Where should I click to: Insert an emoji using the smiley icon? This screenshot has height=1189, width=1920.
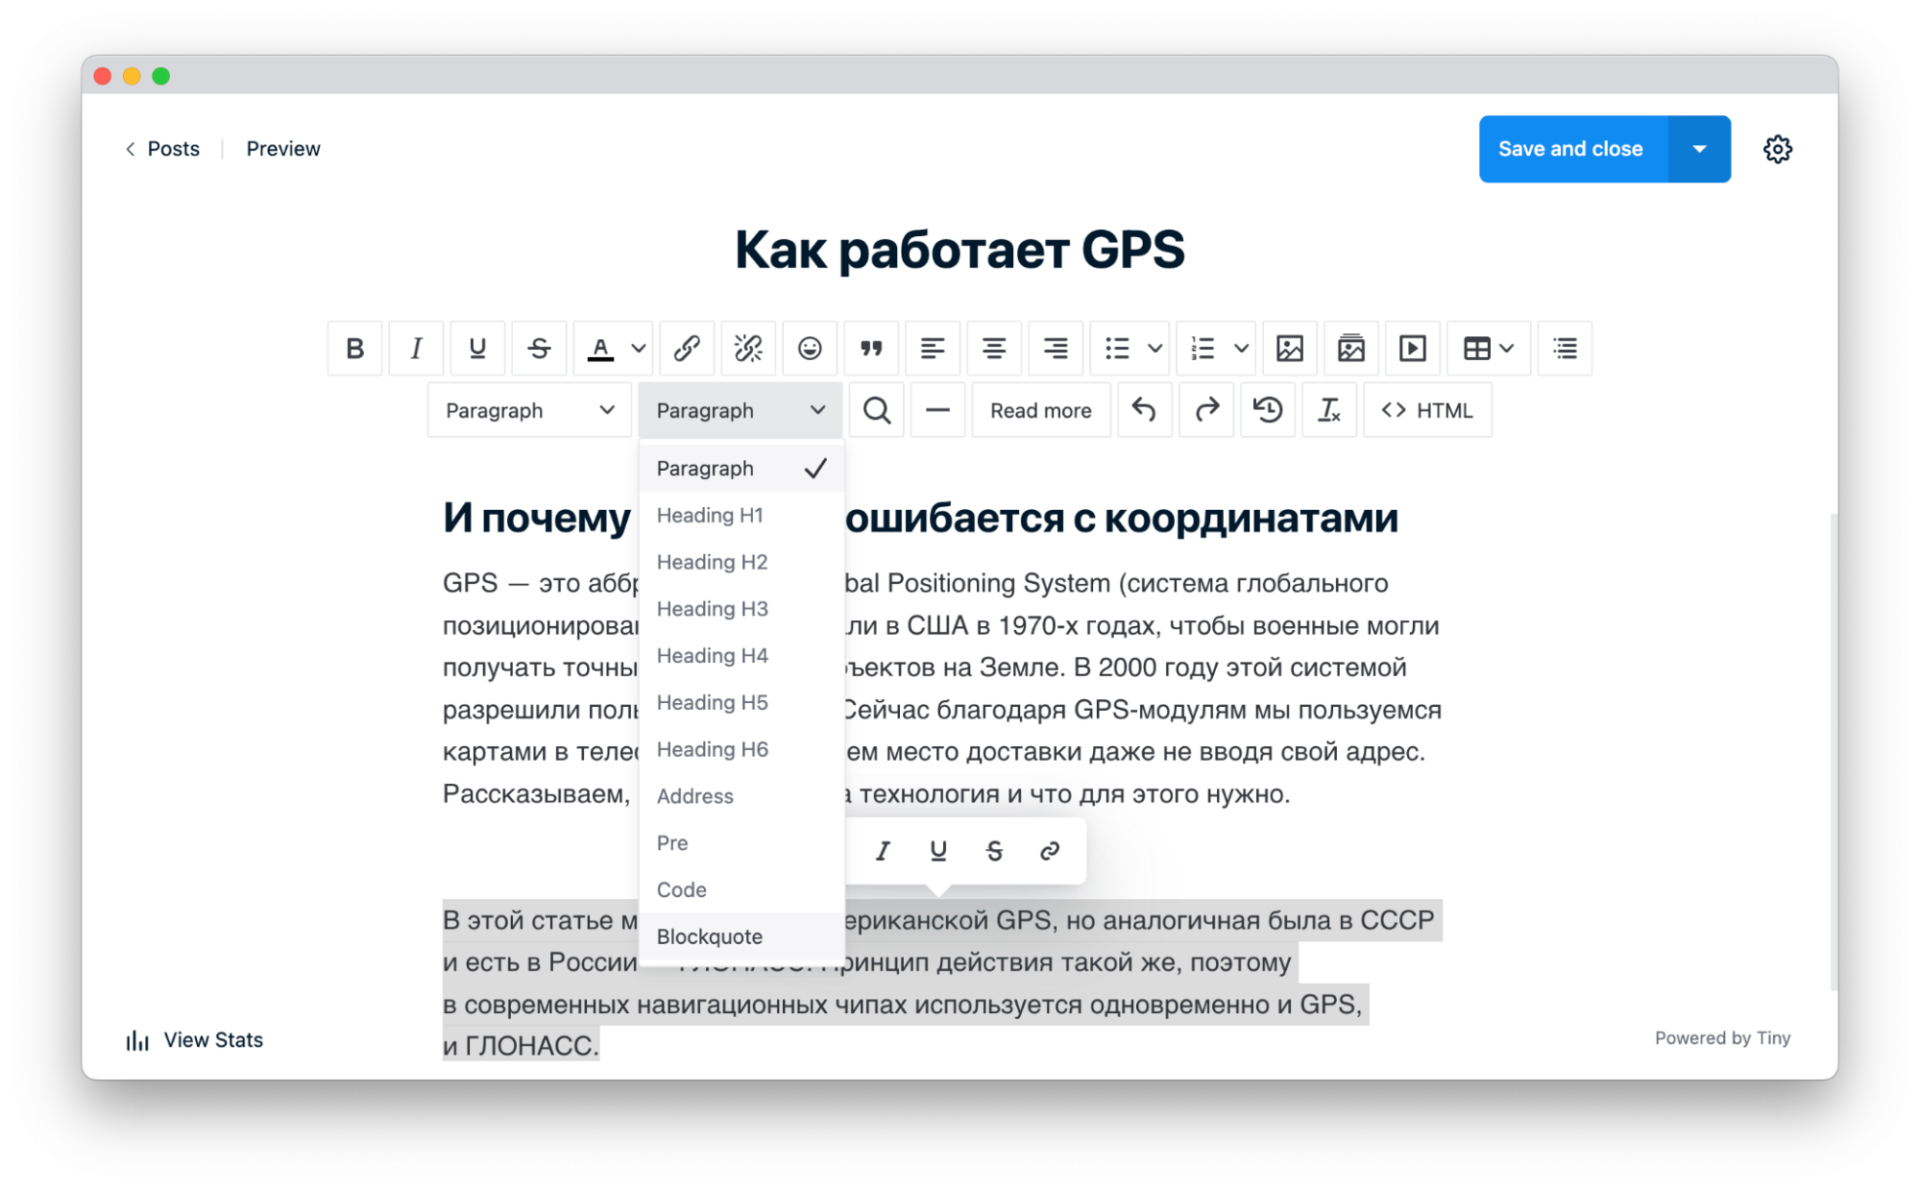point(809,348)
